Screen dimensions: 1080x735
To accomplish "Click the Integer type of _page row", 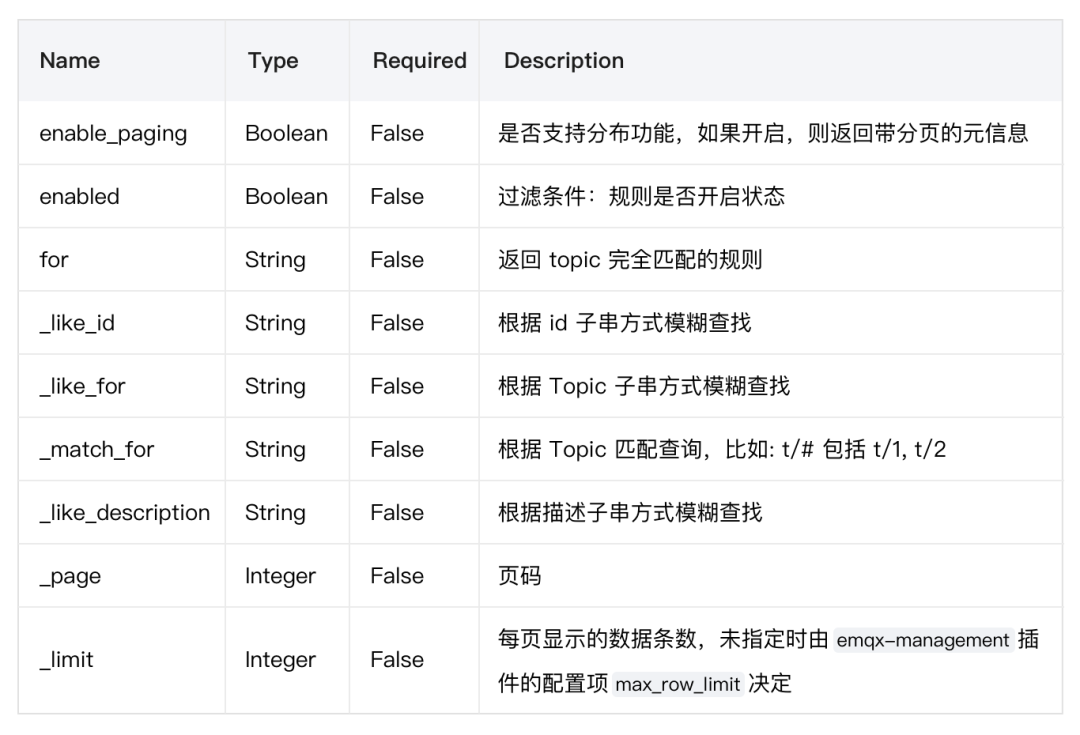I will (x=280, y=576).
